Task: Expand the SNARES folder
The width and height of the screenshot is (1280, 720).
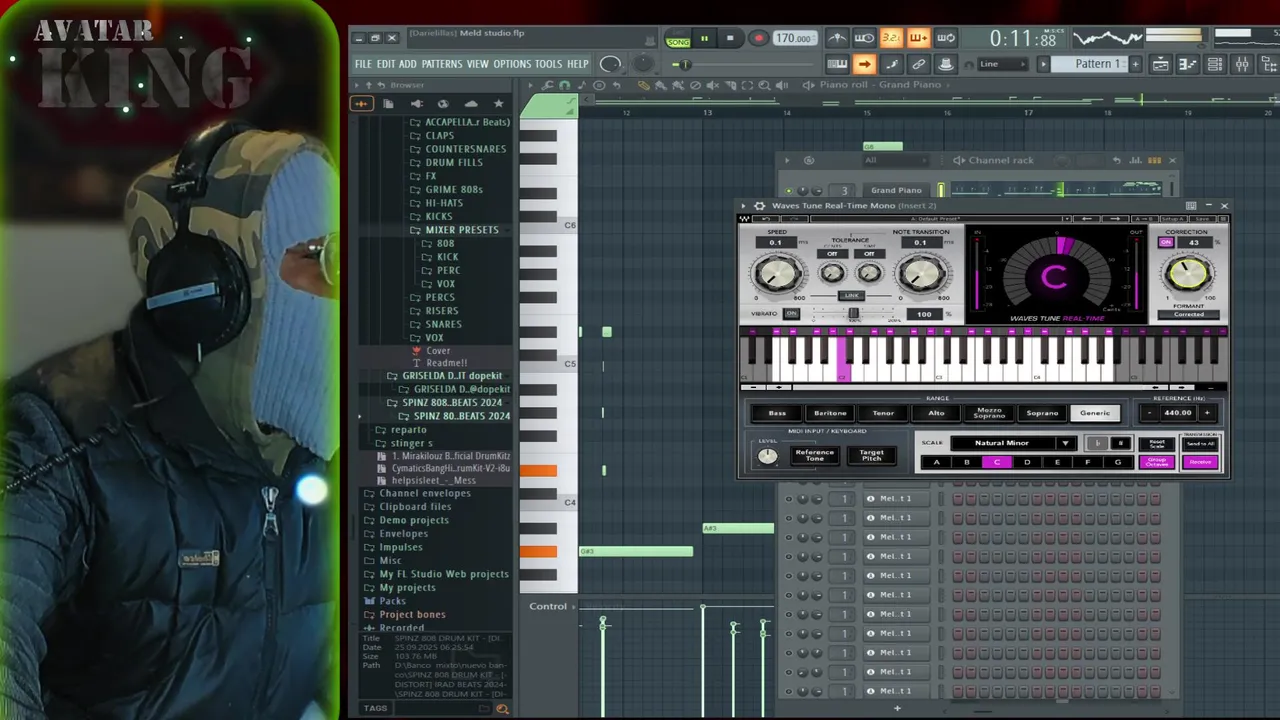Action: pyautogui.click(x=443, y=324)
